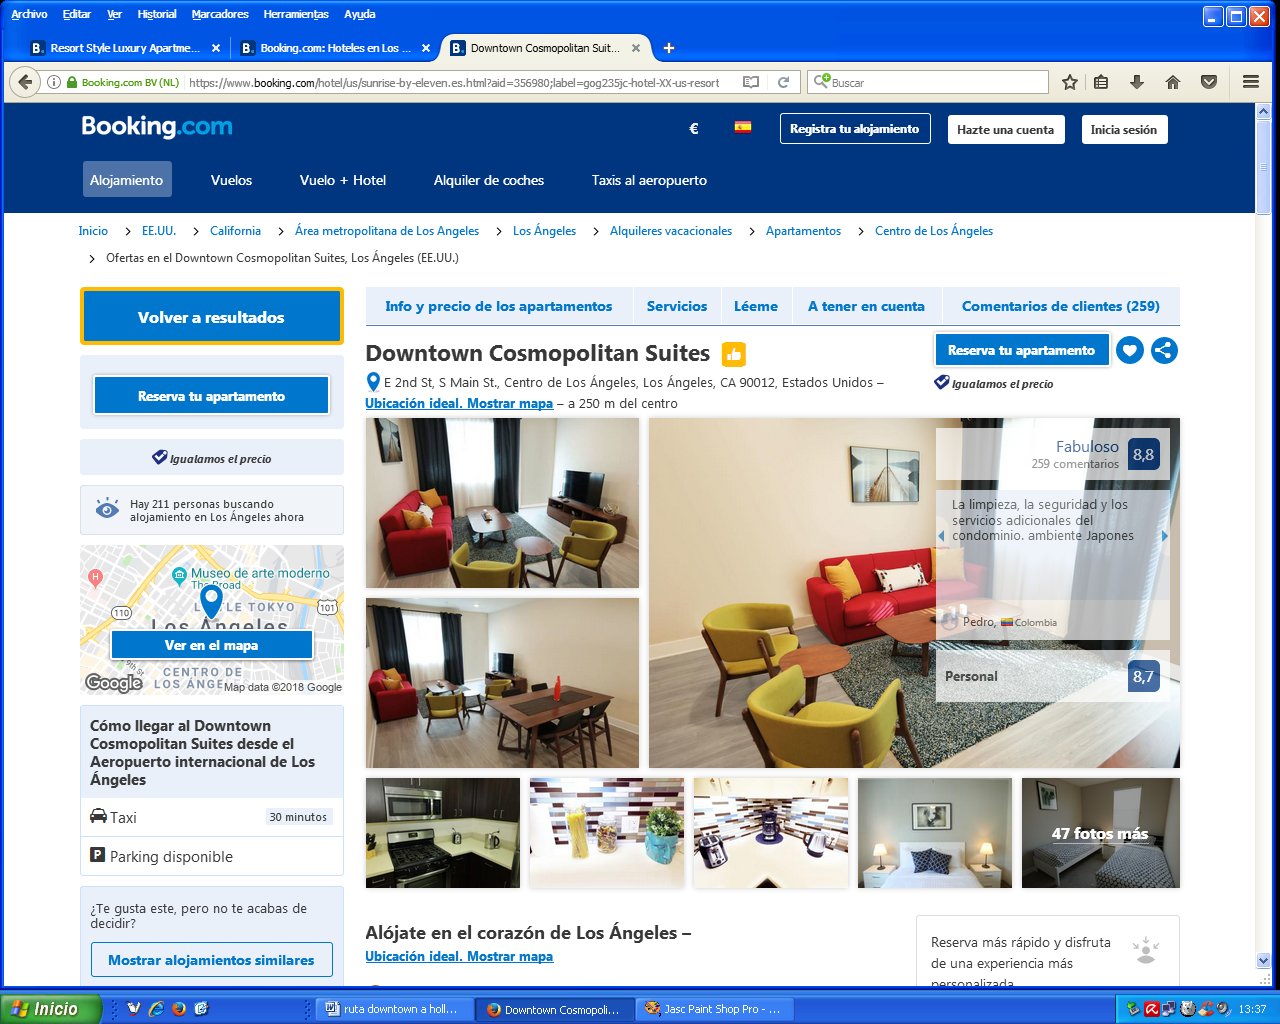Open the dining table room photo
1280x1024 pixels.
(502, 683)
